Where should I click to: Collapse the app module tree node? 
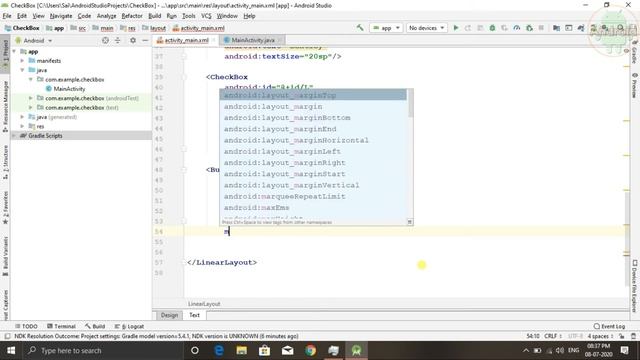(15, 51)
